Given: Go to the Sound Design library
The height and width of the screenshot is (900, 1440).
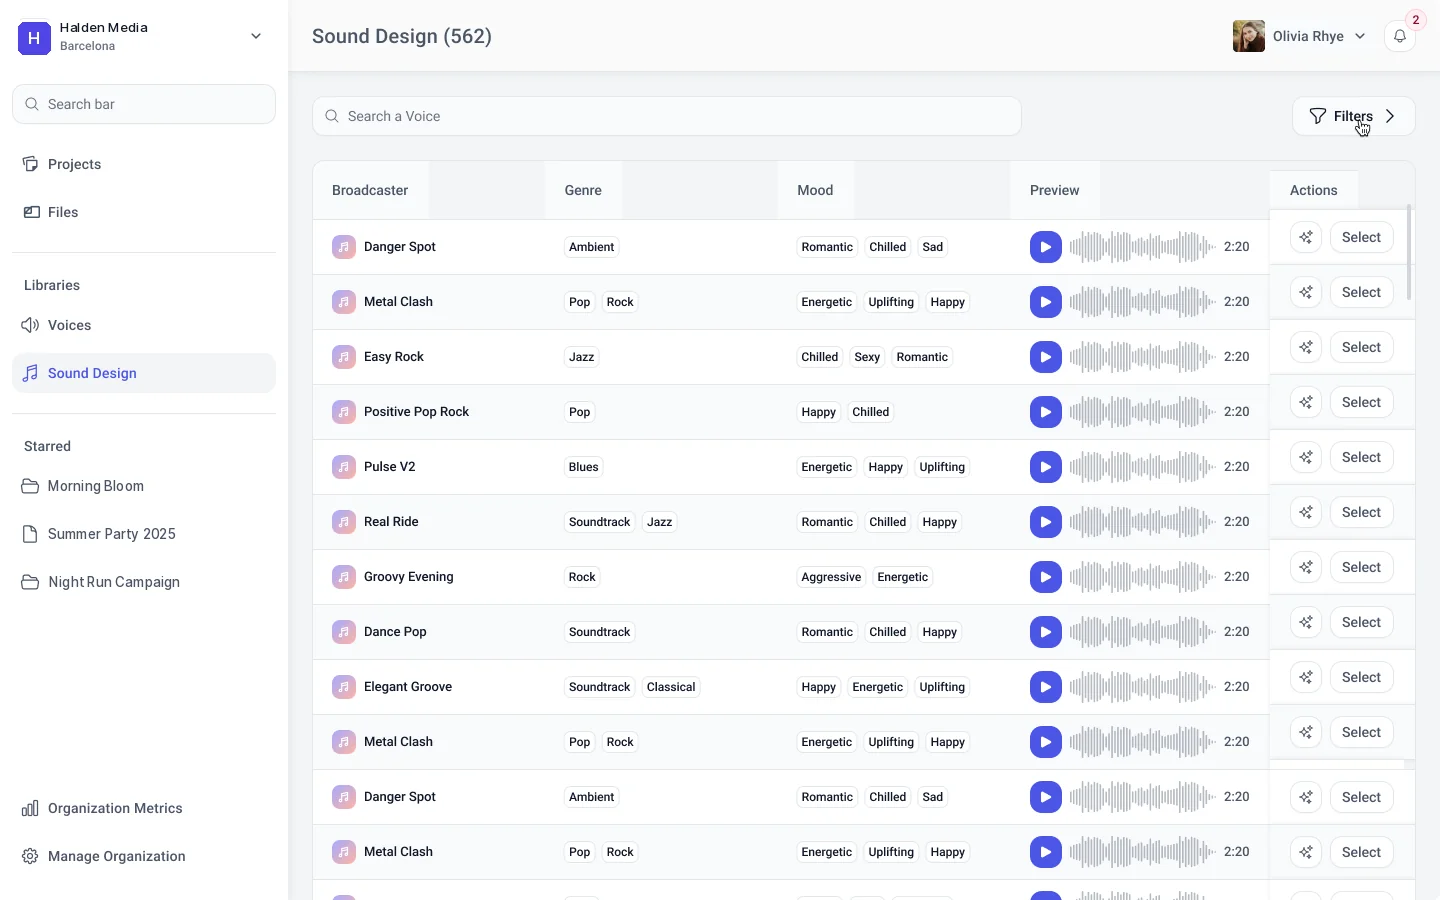Looking at the screenshot, I should click(x=144, y=373).
